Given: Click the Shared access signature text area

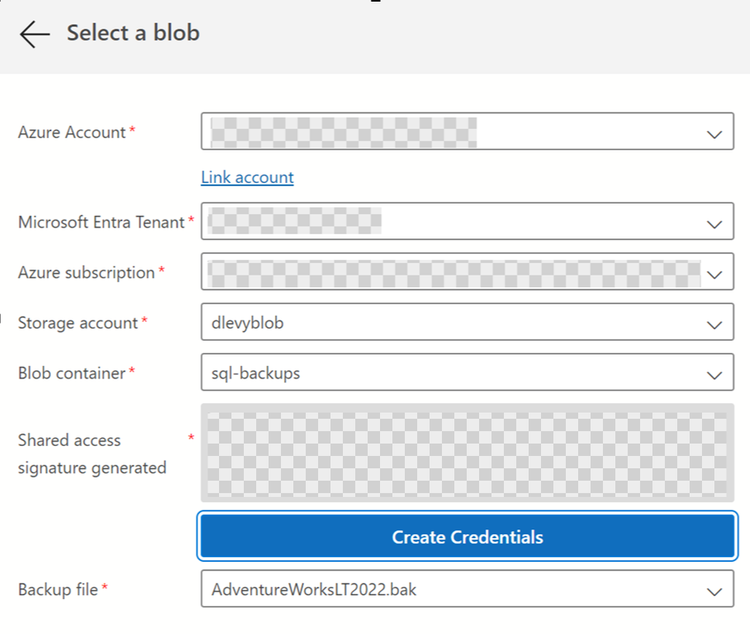Looking at the screenshot, I should [x=468, y=453].
